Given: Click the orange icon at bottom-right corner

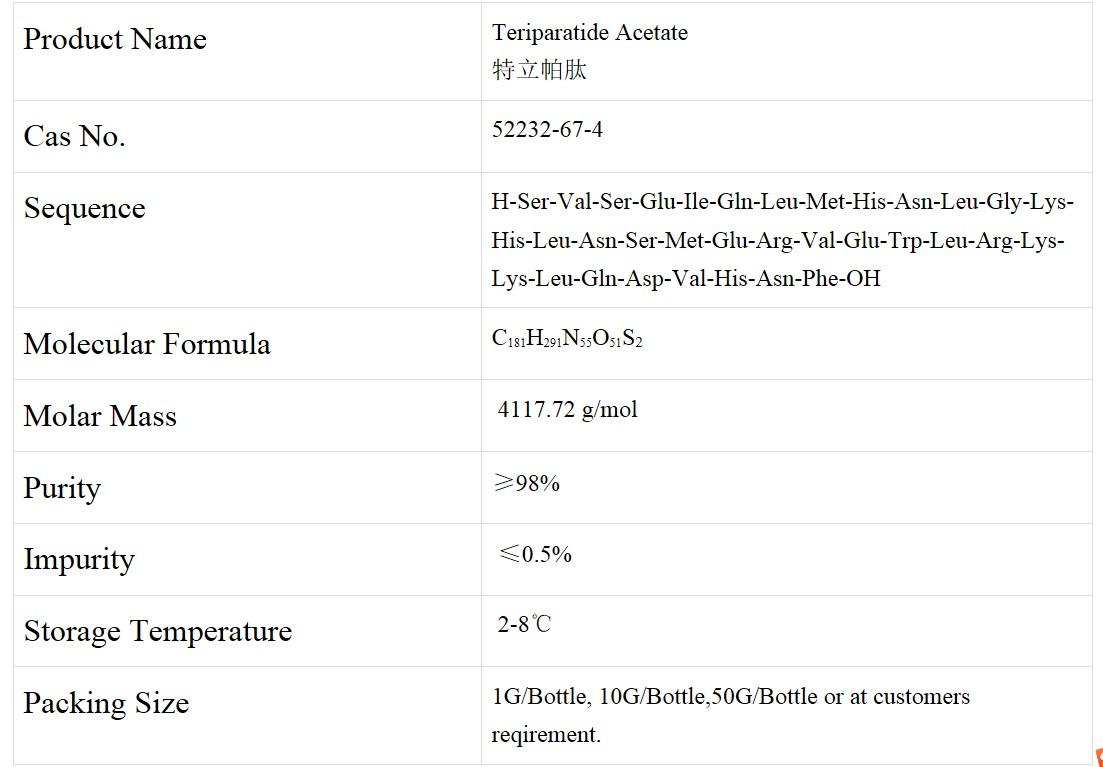Looking at the screenshot, I should 1098,757.
